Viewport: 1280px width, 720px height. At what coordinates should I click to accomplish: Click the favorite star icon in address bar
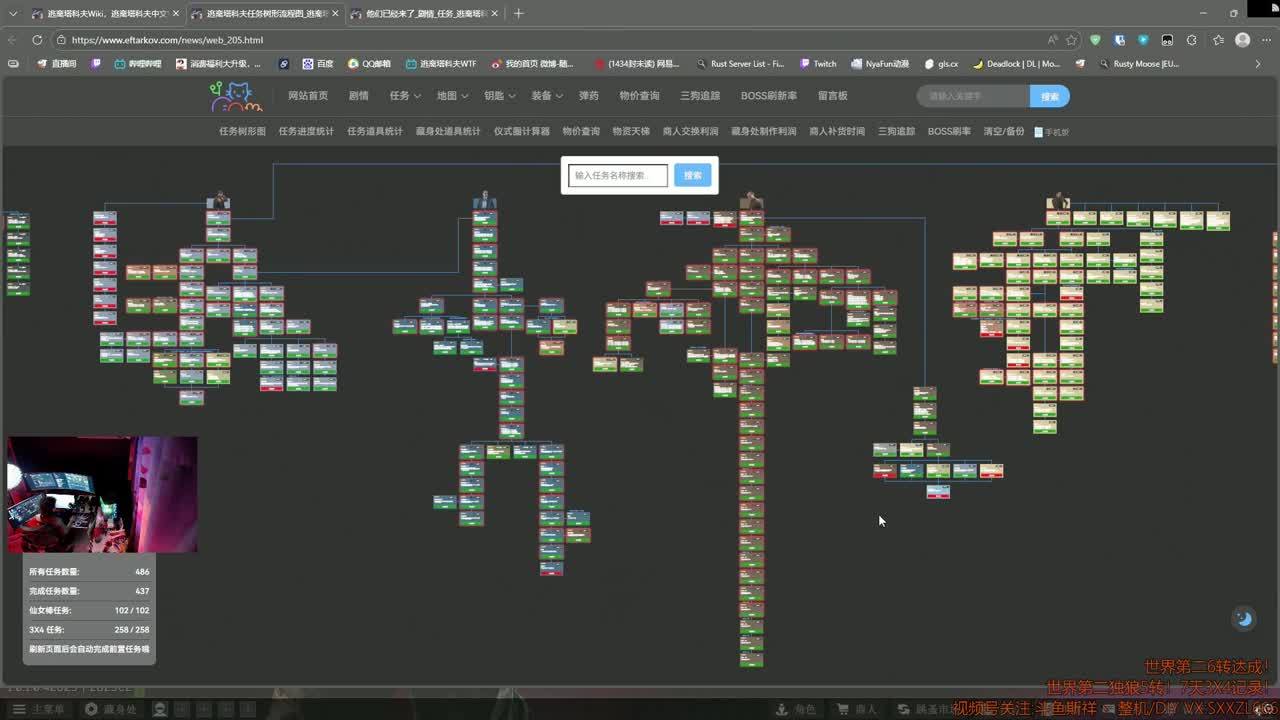(x=1071, y=40)
